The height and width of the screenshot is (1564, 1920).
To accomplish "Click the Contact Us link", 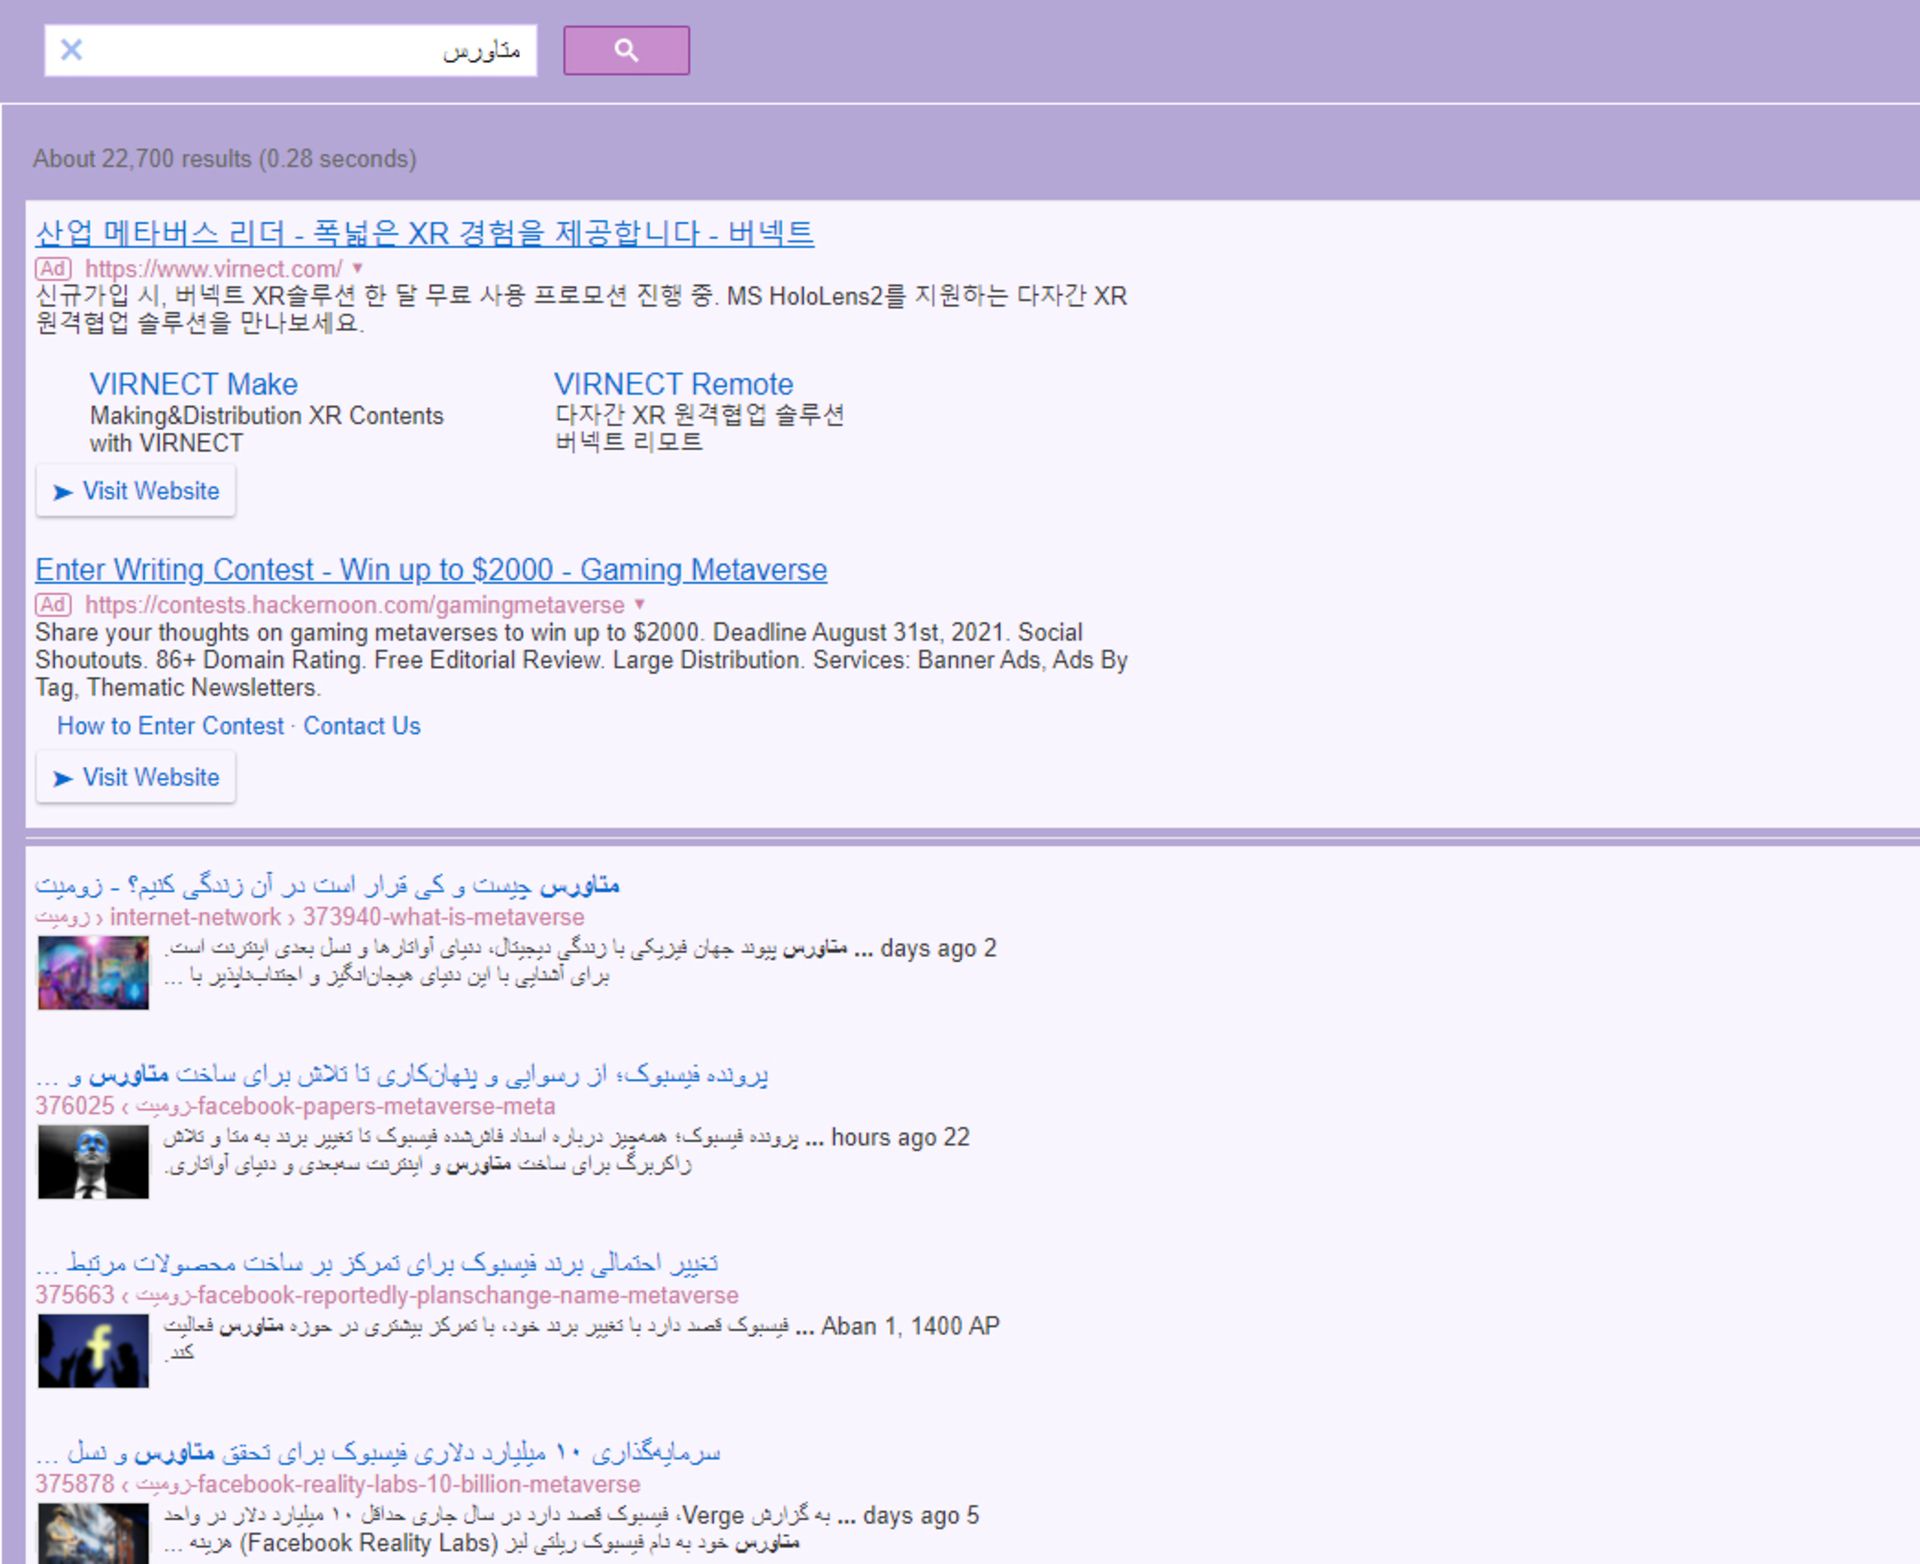I will coord(362,726).
